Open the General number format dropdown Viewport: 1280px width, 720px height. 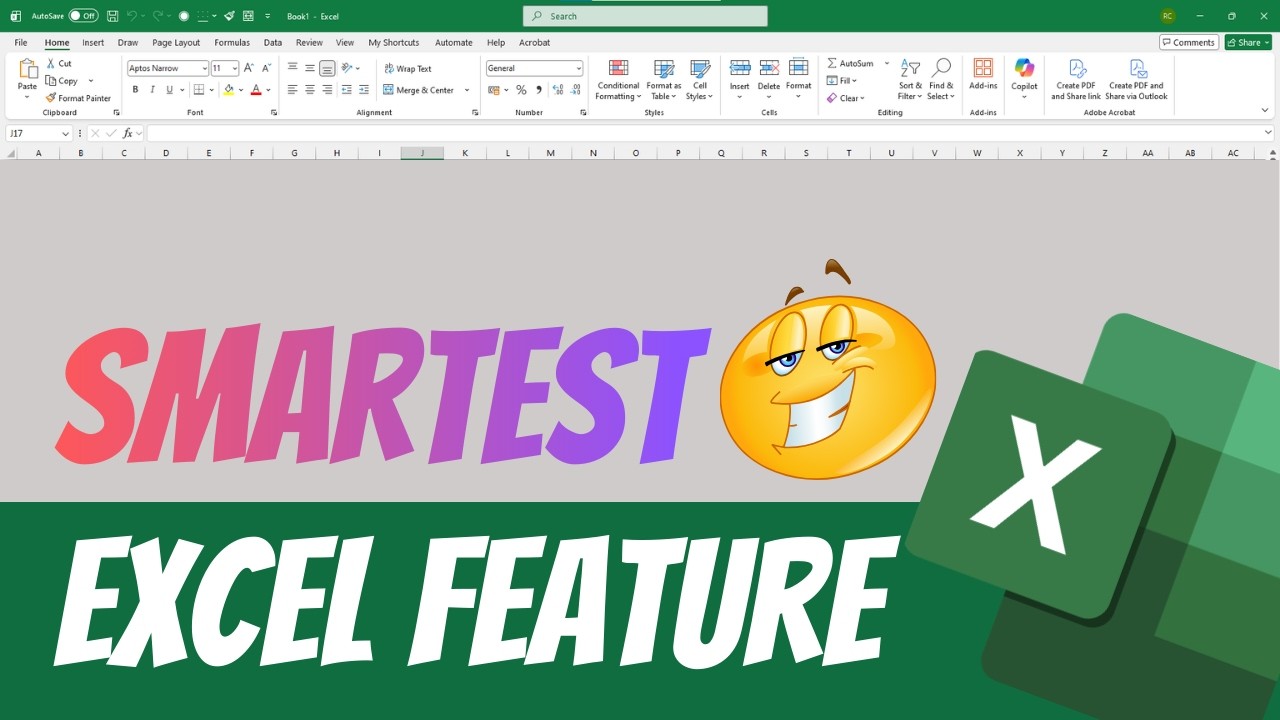[x=578, y=68]
